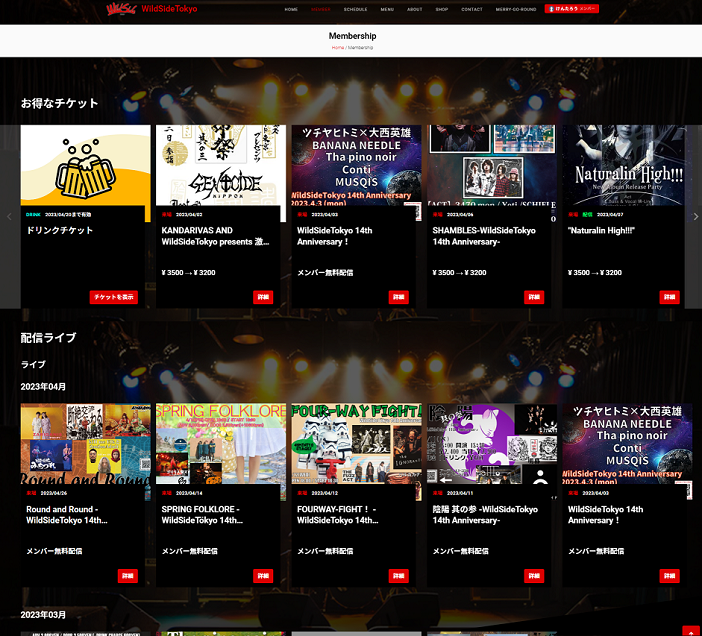Click the 2023年03月 month label

coord(43,615)
